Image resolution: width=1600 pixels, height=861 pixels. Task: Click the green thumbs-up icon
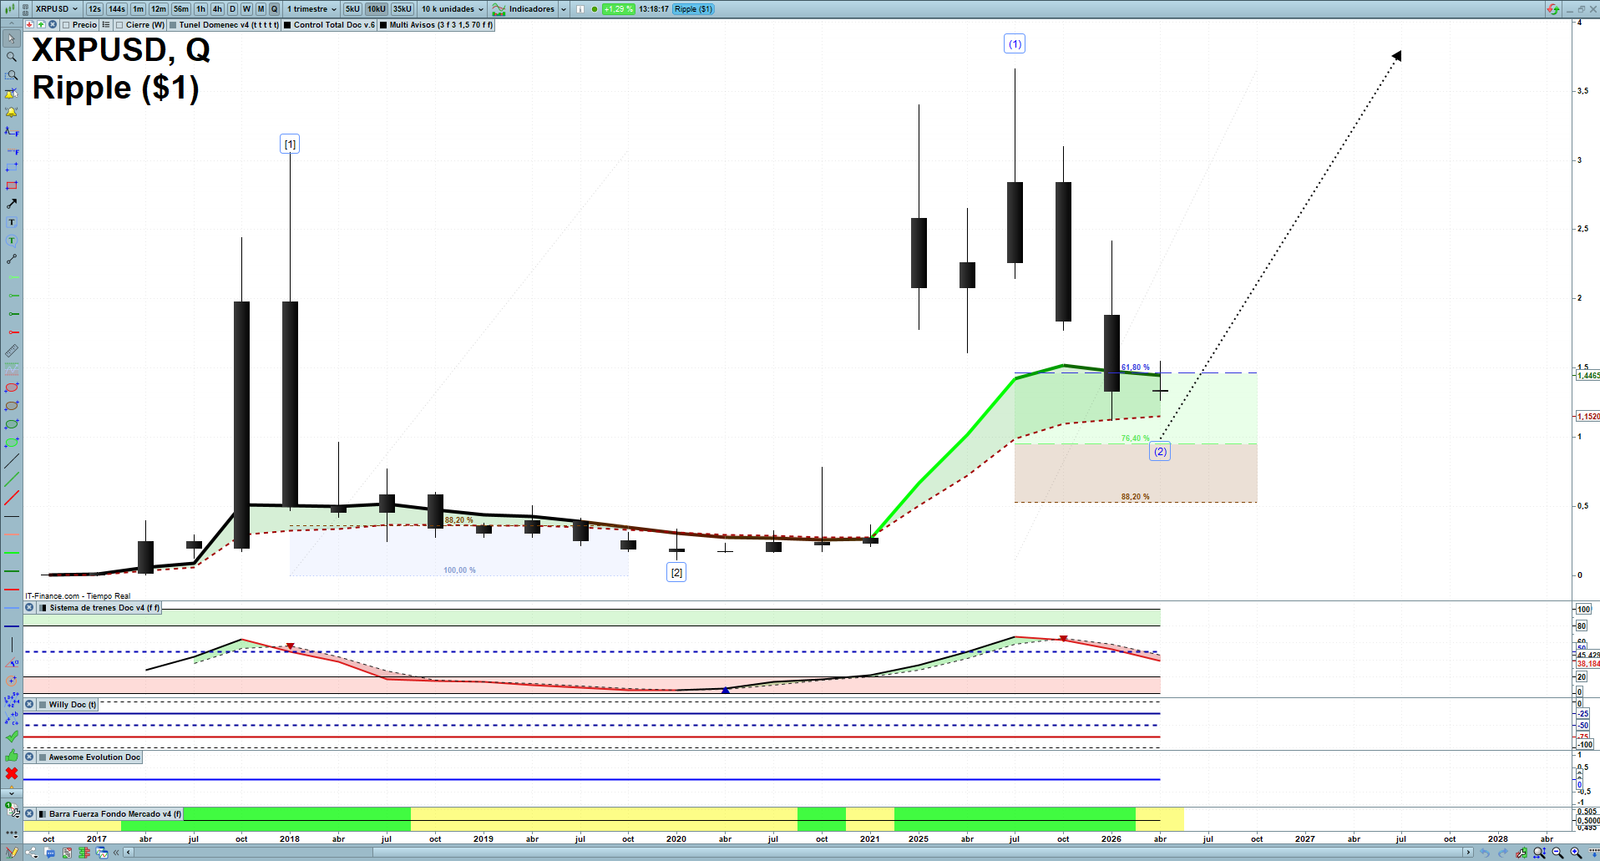pyautogui.click(x=11, y=754)
